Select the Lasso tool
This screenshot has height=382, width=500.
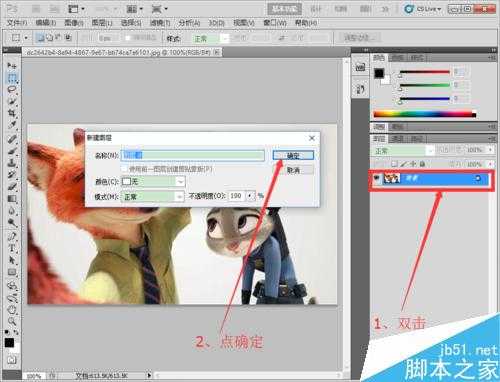pos(12,89)
